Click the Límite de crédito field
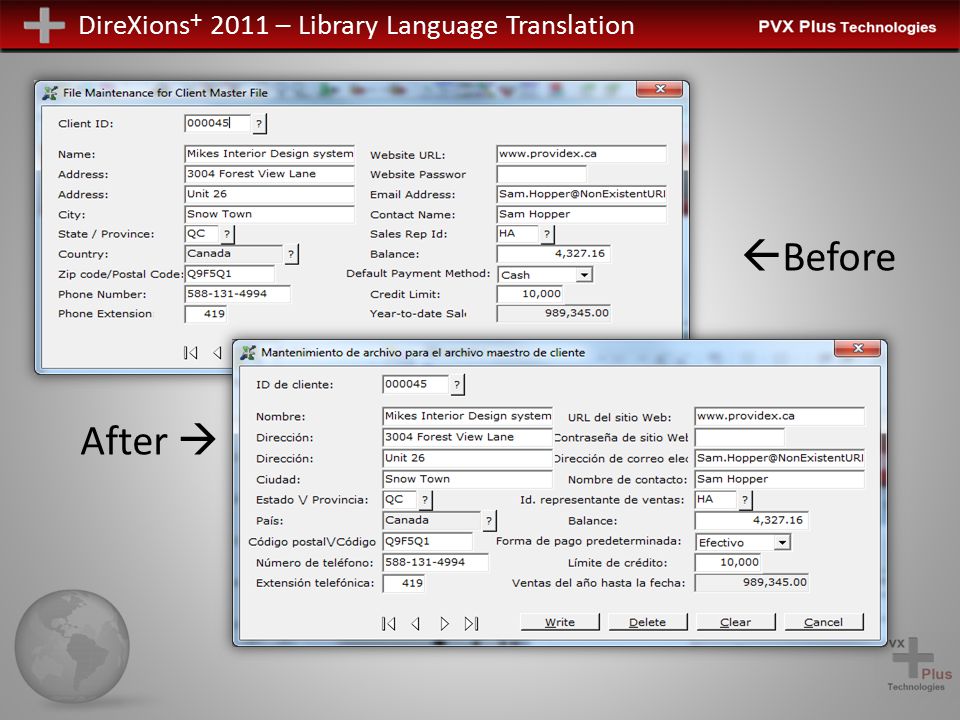960x720 pixels. [x=728, y=563]
